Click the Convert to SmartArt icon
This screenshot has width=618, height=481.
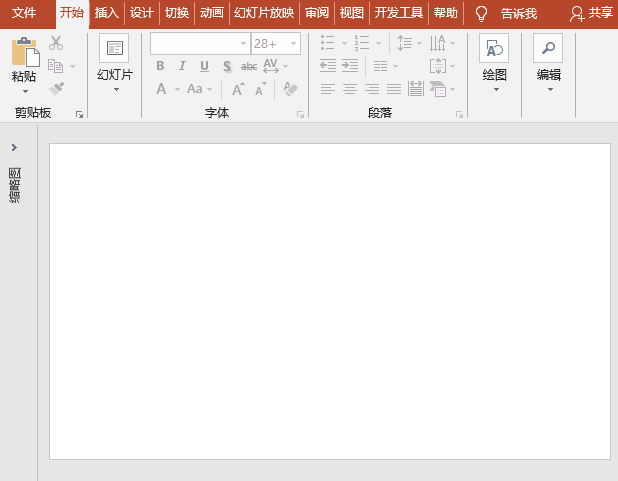tap(438, 89)
